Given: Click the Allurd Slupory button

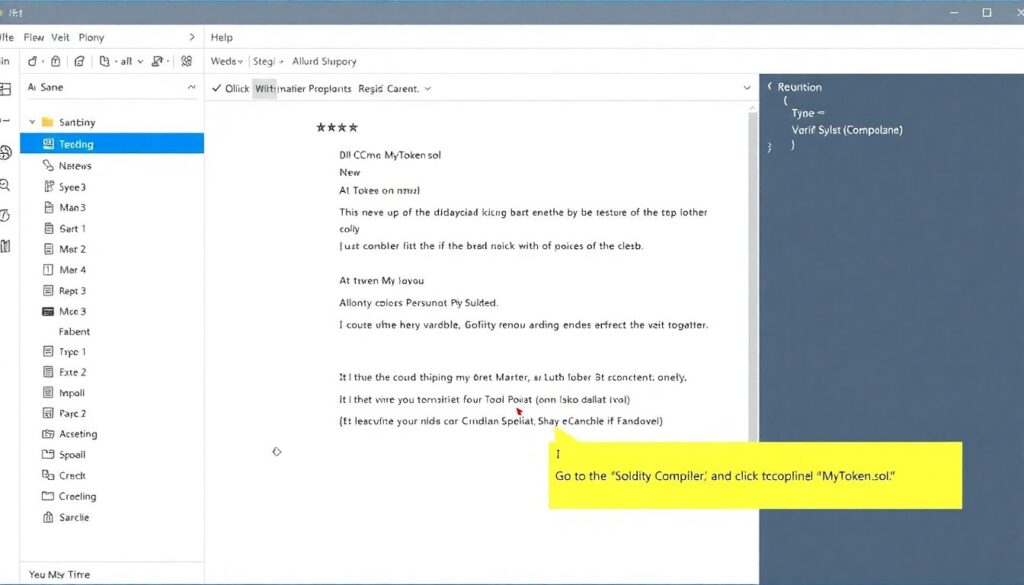Looking at the screenshot, I should 324,61.
